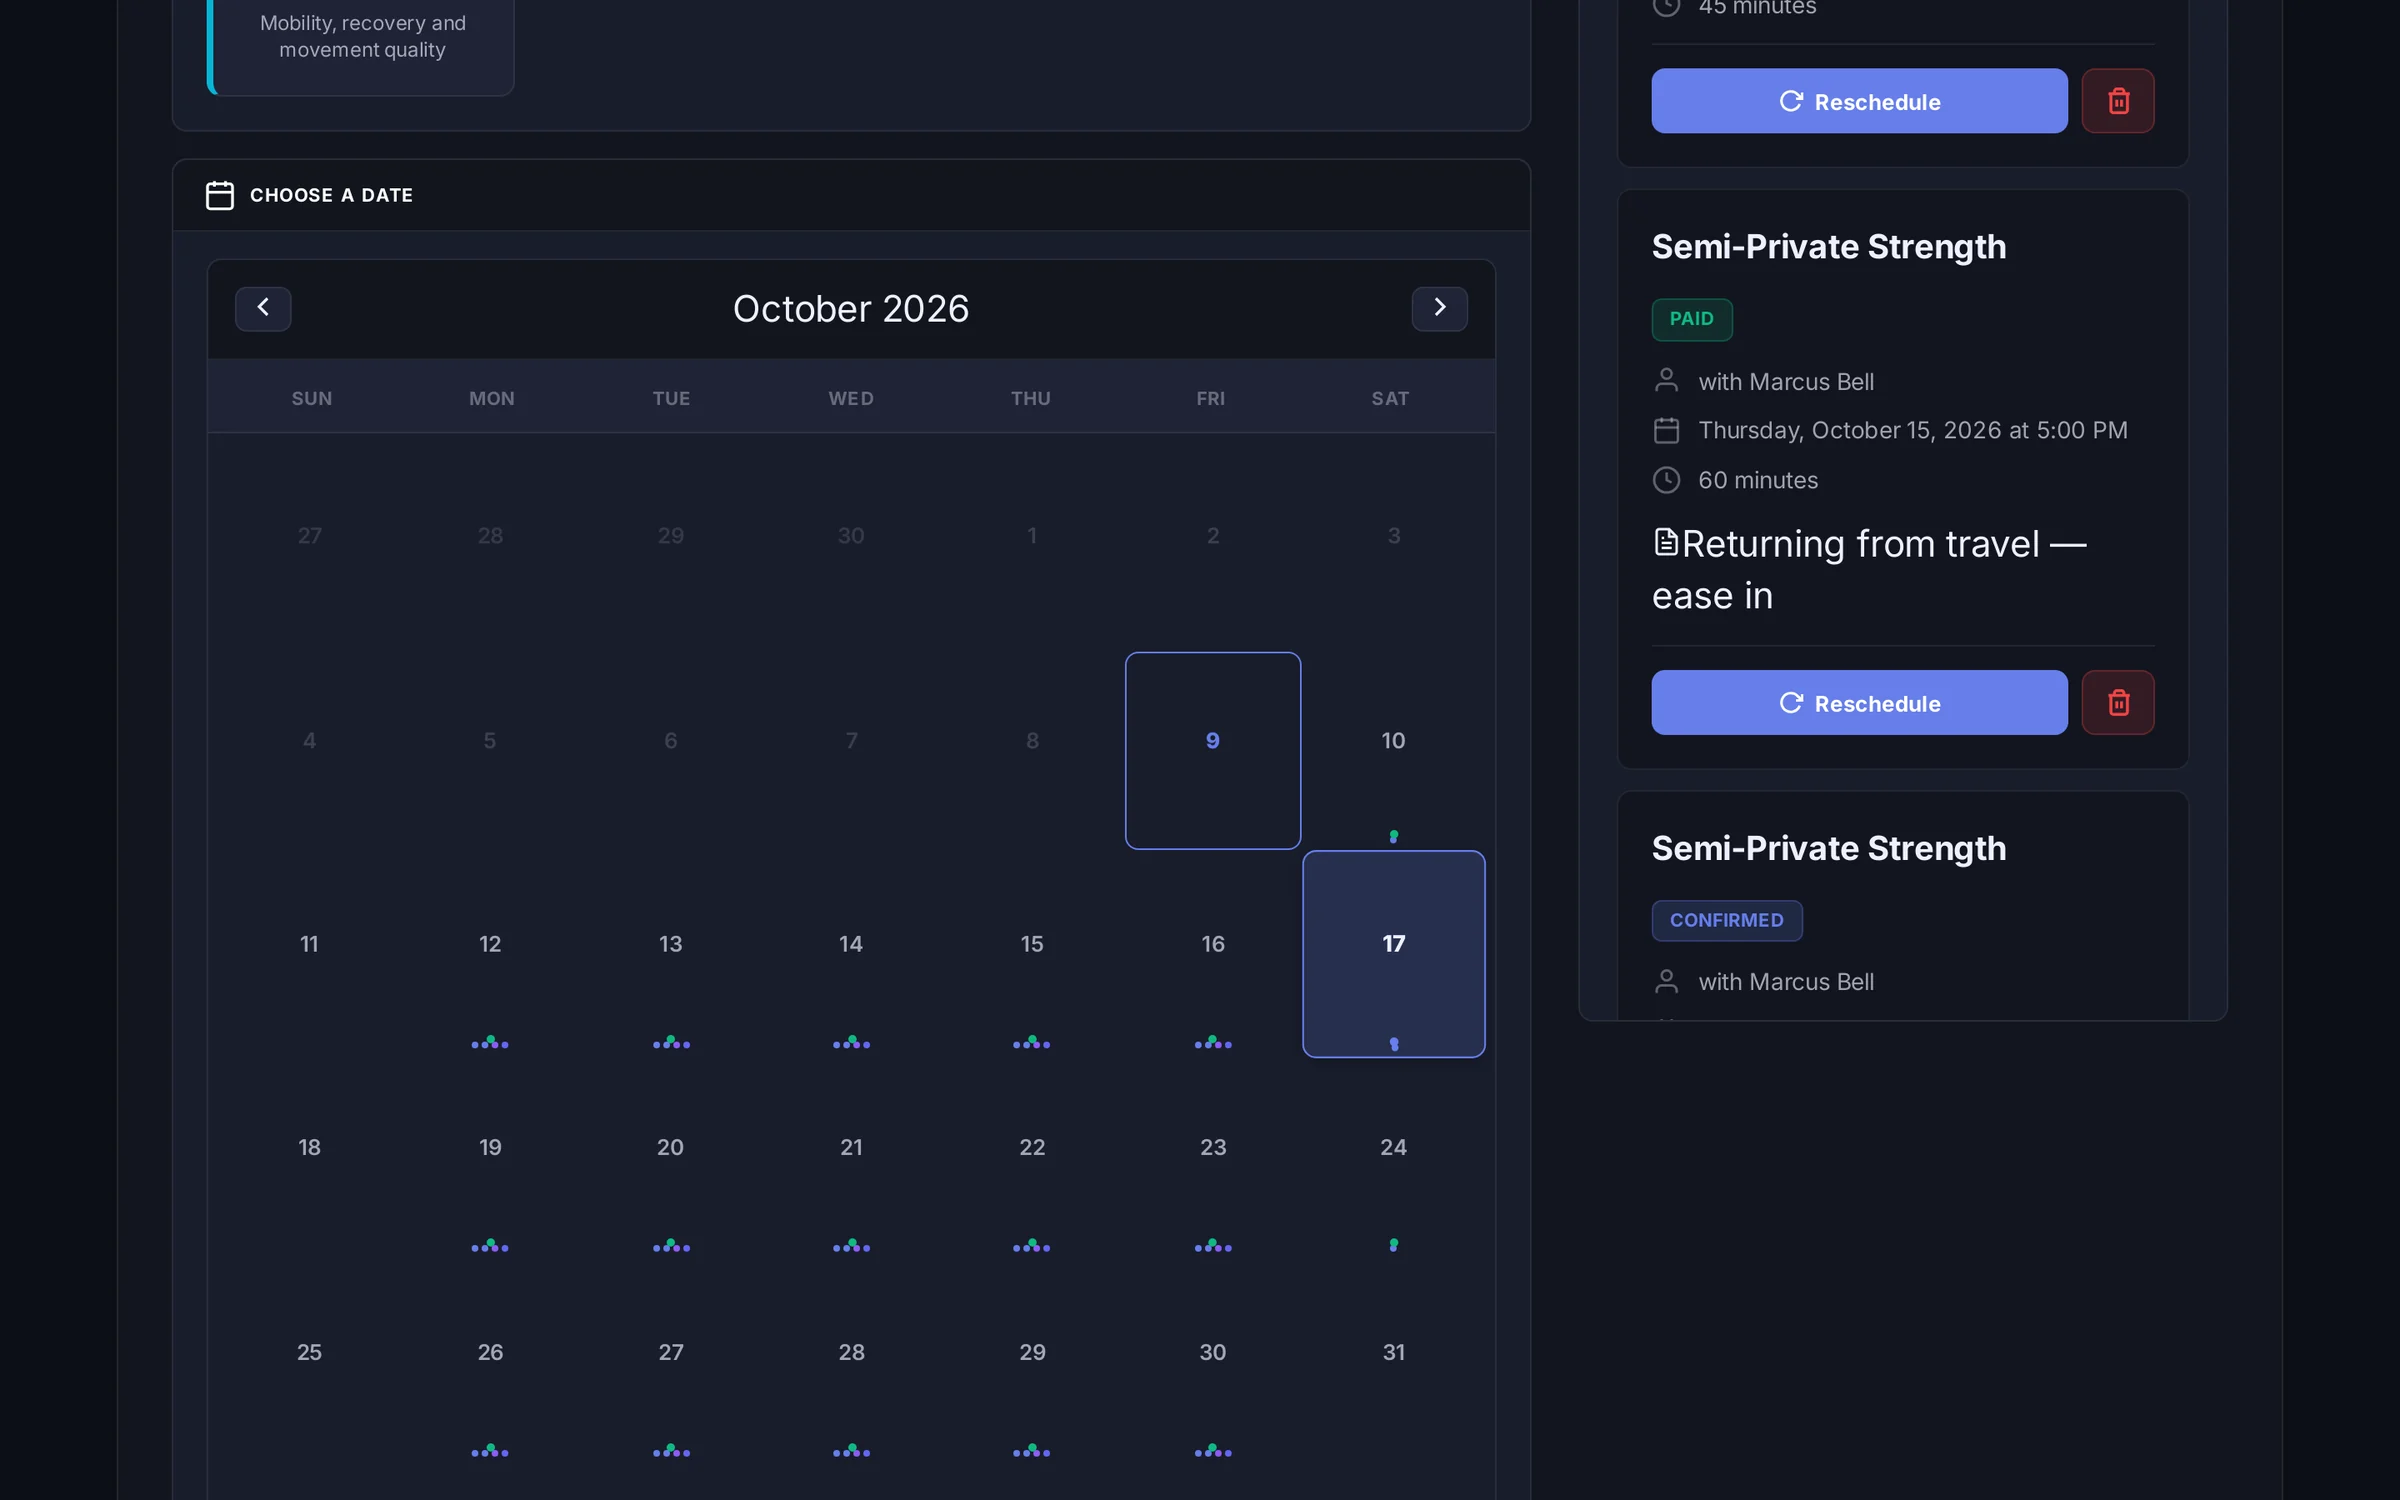Choose October 25 date cell
This screenshot has width=2400, height=1500.
pyautogui.click(x=309, y=1361)
